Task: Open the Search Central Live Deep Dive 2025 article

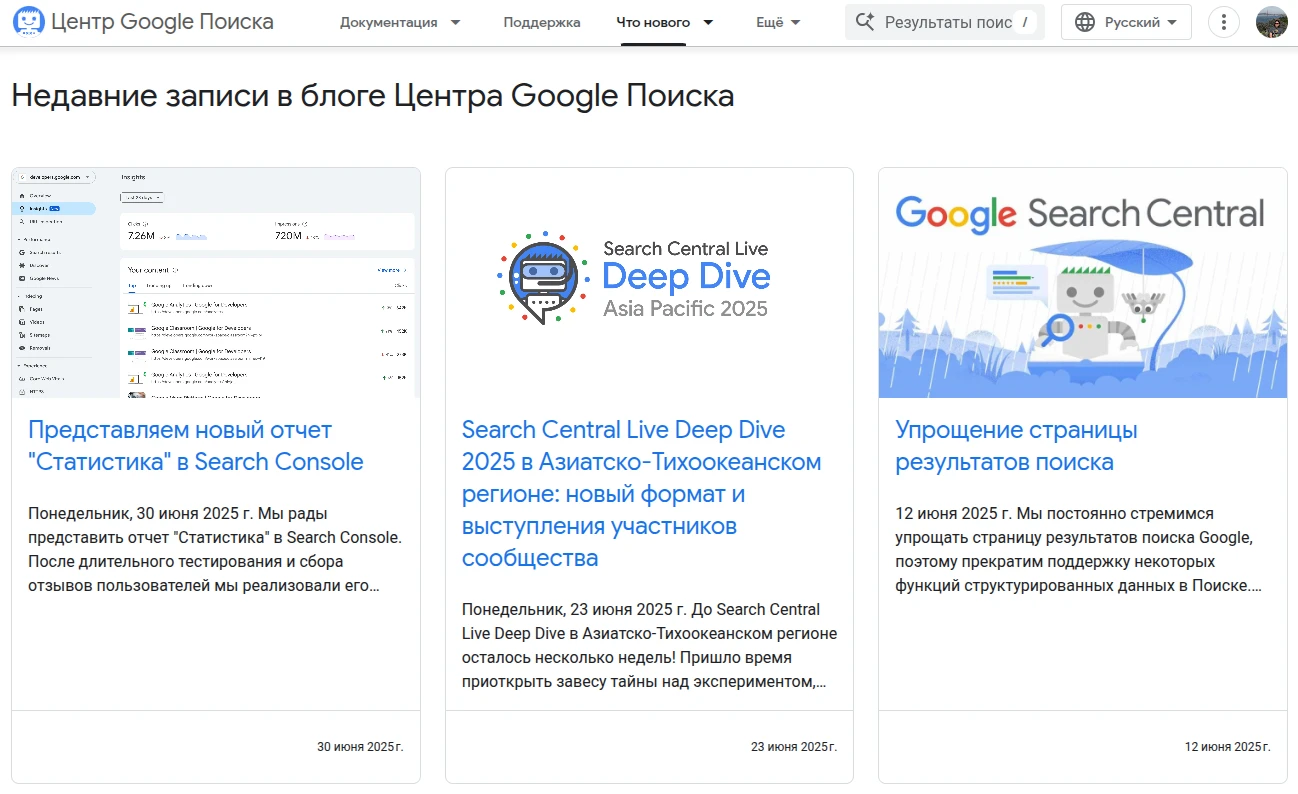Action: pyautogui.click(x=642, y=494)
